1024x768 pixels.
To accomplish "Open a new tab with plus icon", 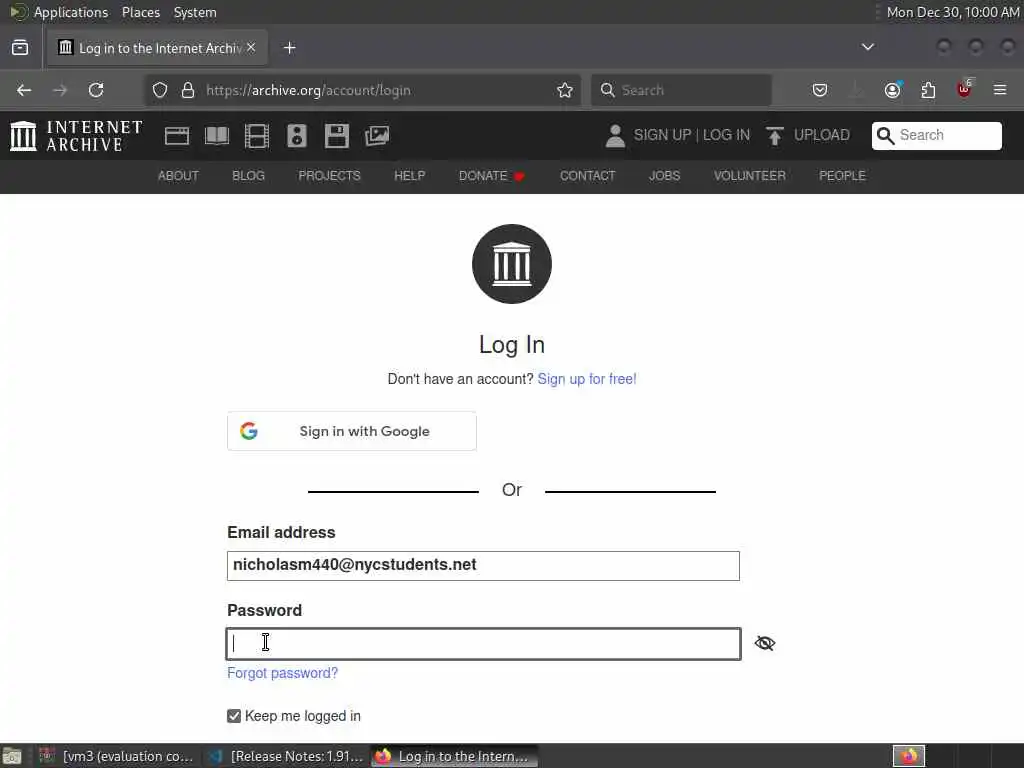I will pos(290,48).
